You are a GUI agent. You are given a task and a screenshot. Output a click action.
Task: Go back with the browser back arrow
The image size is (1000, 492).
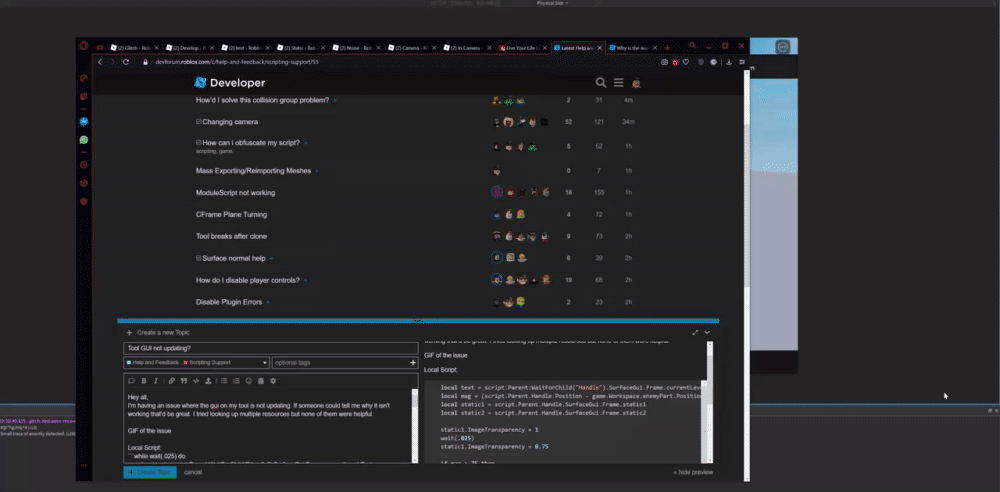[x=99, y=62]
